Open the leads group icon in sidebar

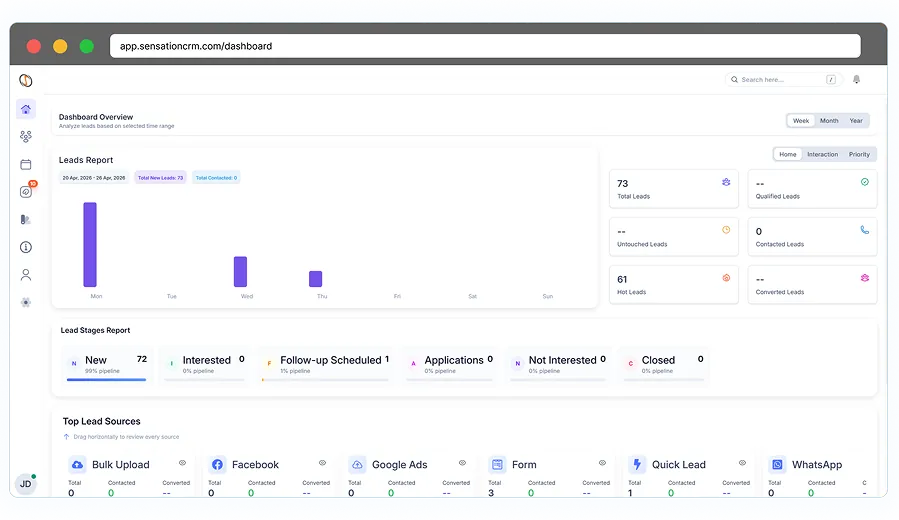tap(26, 136)
